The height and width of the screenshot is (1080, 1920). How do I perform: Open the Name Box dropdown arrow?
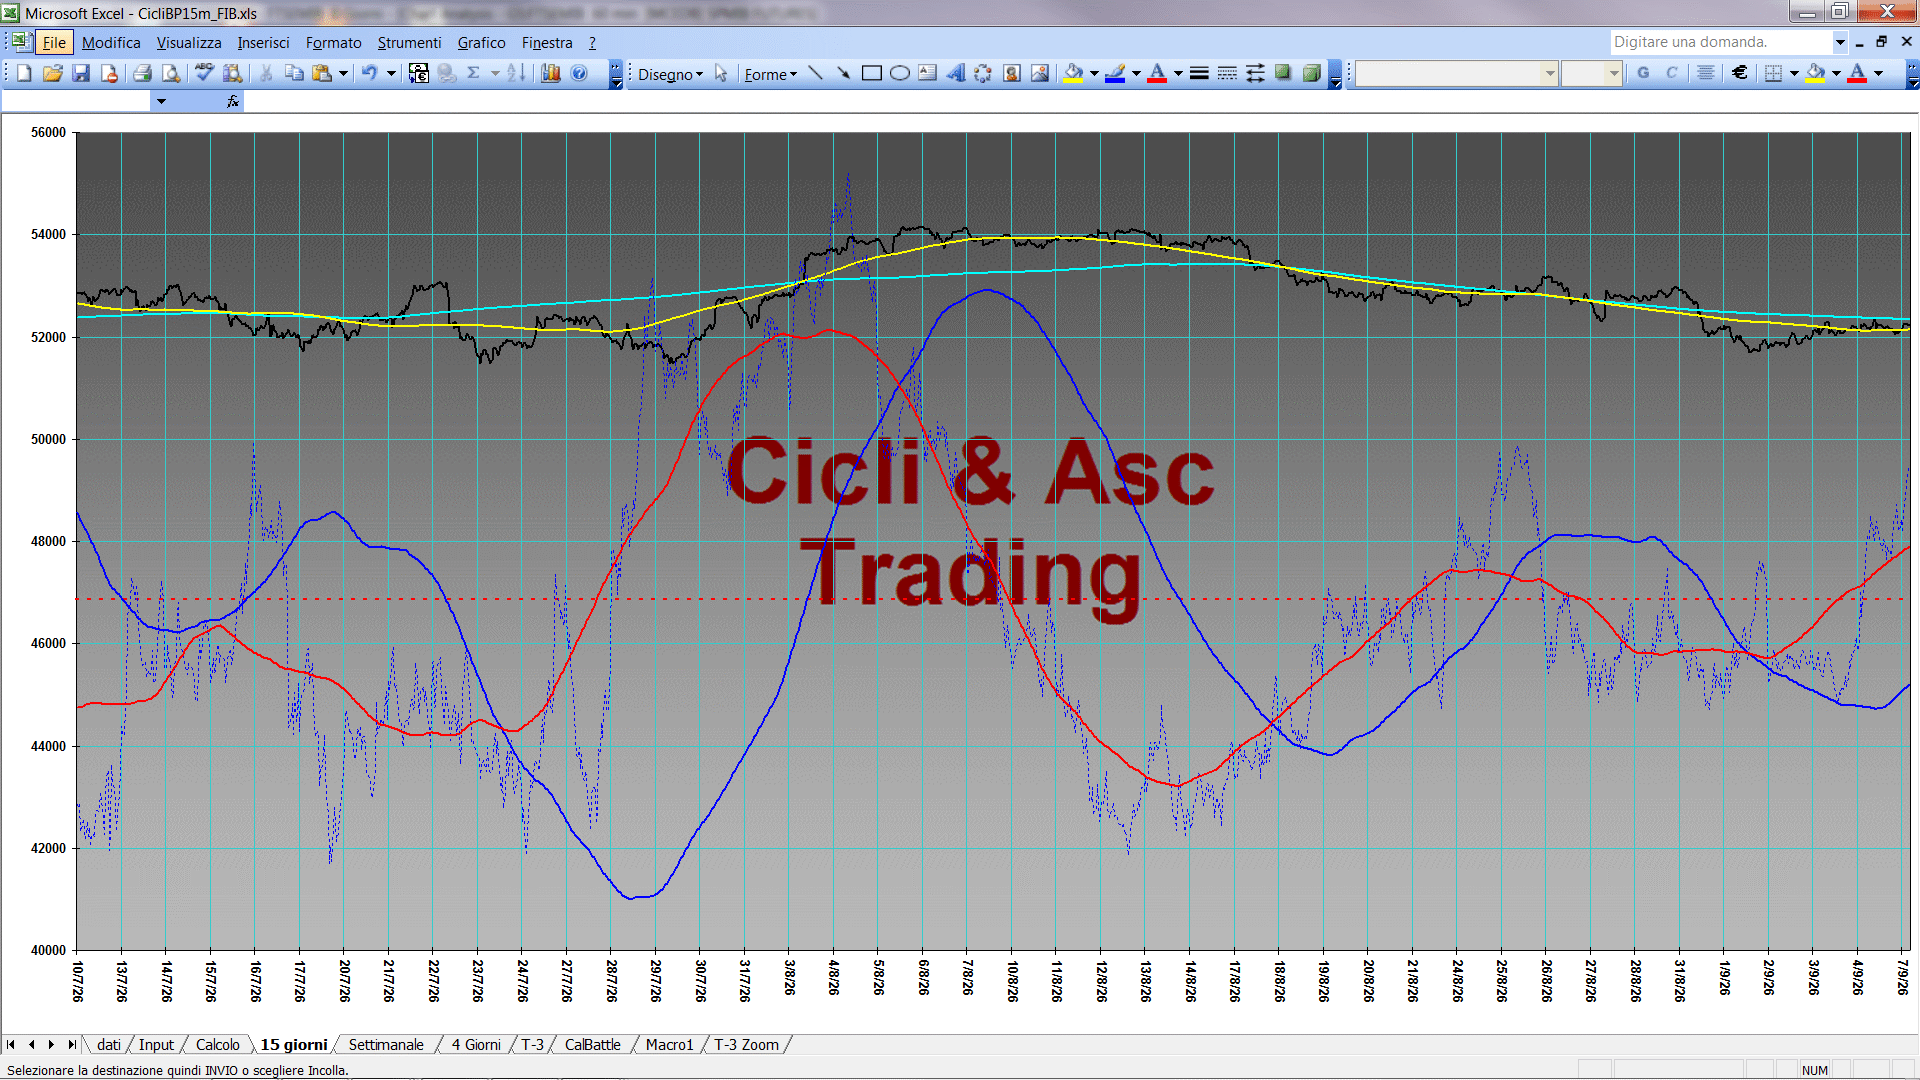(161, 101)
